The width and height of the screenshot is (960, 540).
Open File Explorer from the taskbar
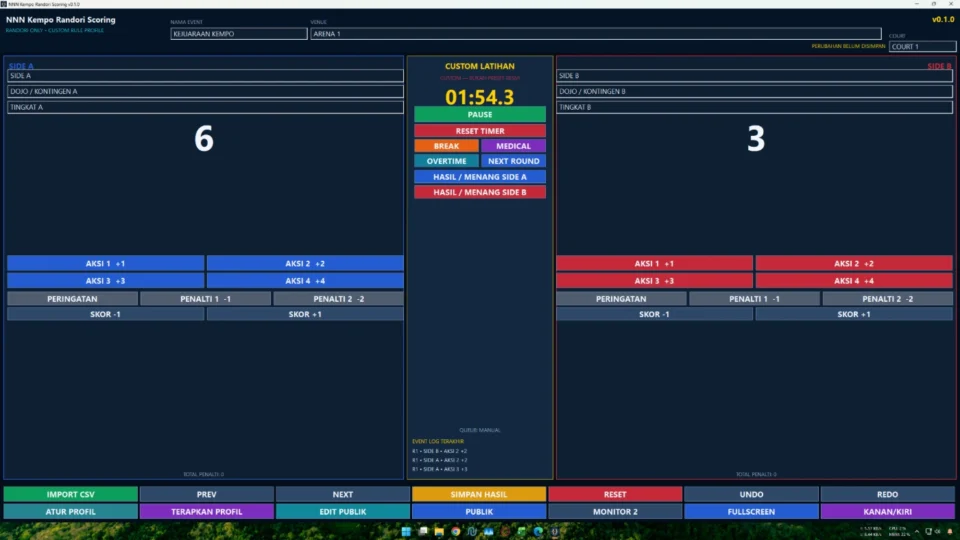pyautogui.click(x=439, y=531)
